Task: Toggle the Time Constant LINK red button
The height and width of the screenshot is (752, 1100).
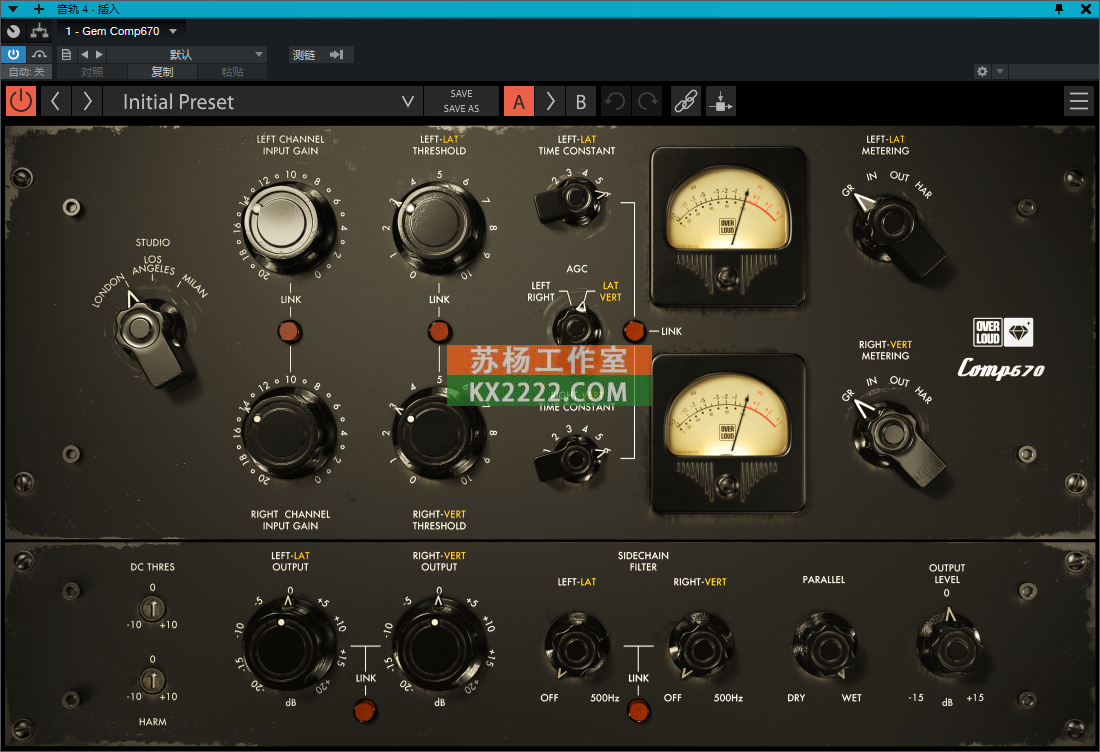Action: coord(633,331)
